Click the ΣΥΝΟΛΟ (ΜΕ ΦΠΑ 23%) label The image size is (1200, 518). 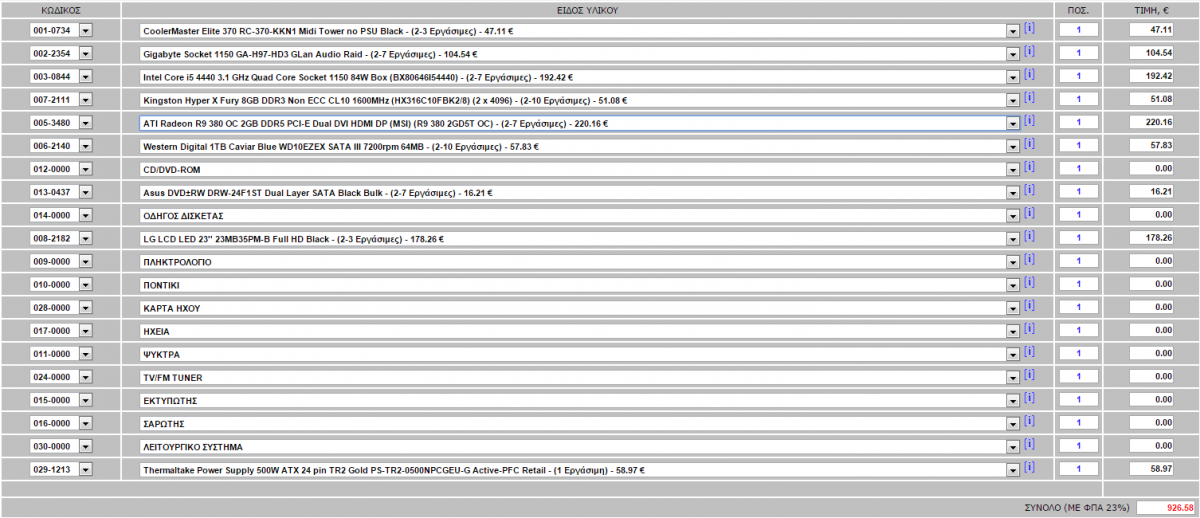1078,508
